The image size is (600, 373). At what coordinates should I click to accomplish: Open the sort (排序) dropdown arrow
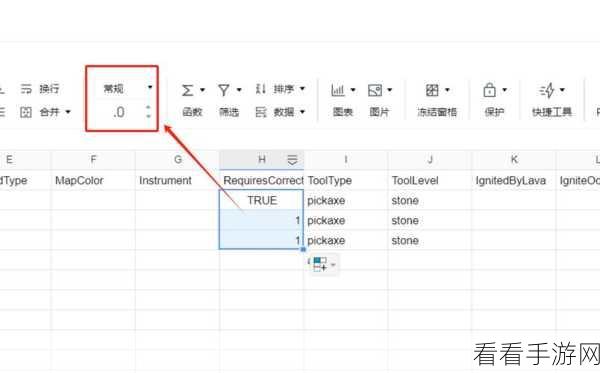[302, 89]
